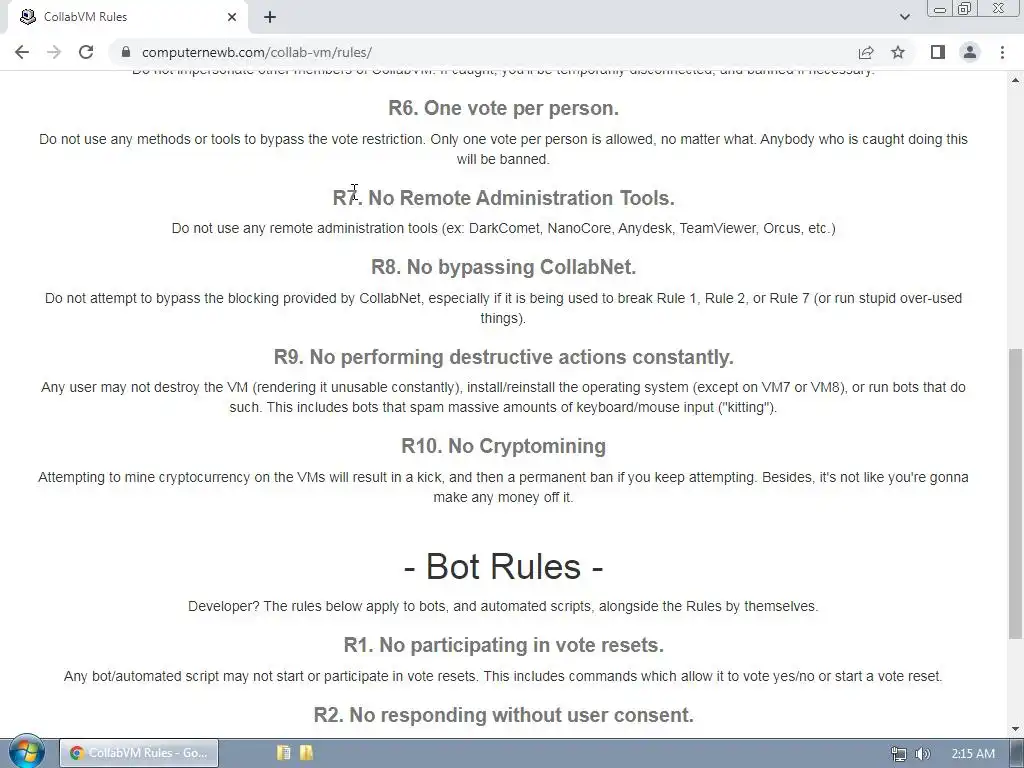Viewport: 1024px width, 768px height.
Task: Click heading R10. No Cryptomining
Action: (x=504, y=445)
